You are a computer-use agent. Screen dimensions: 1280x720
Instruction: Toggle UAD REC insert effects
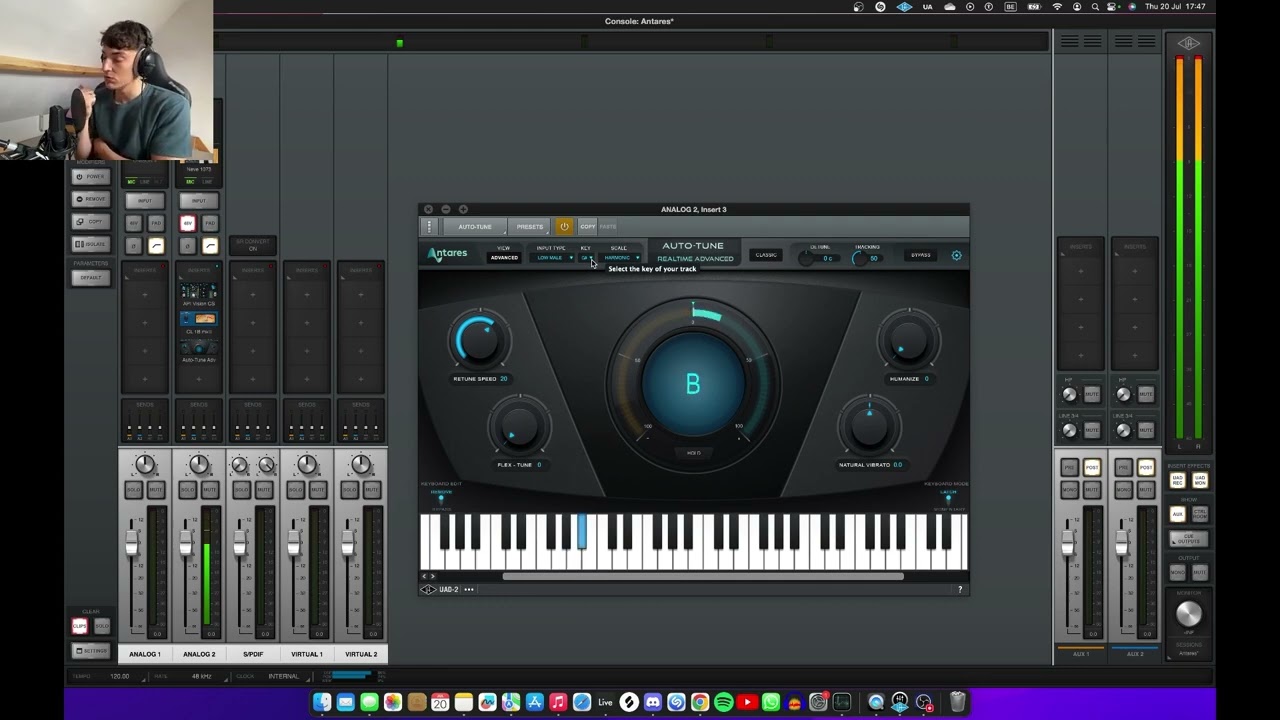pos(1178,480)
